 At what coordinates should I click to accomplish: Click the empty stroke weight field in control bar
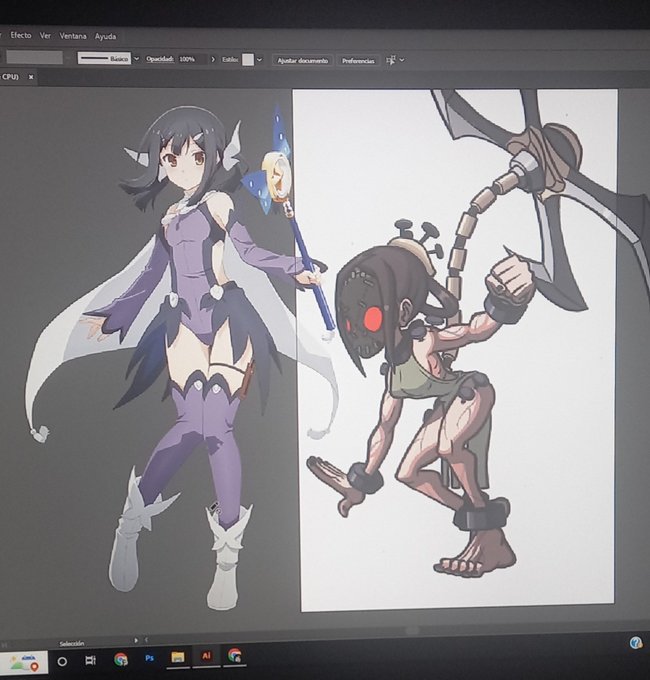tap(34, 57)
